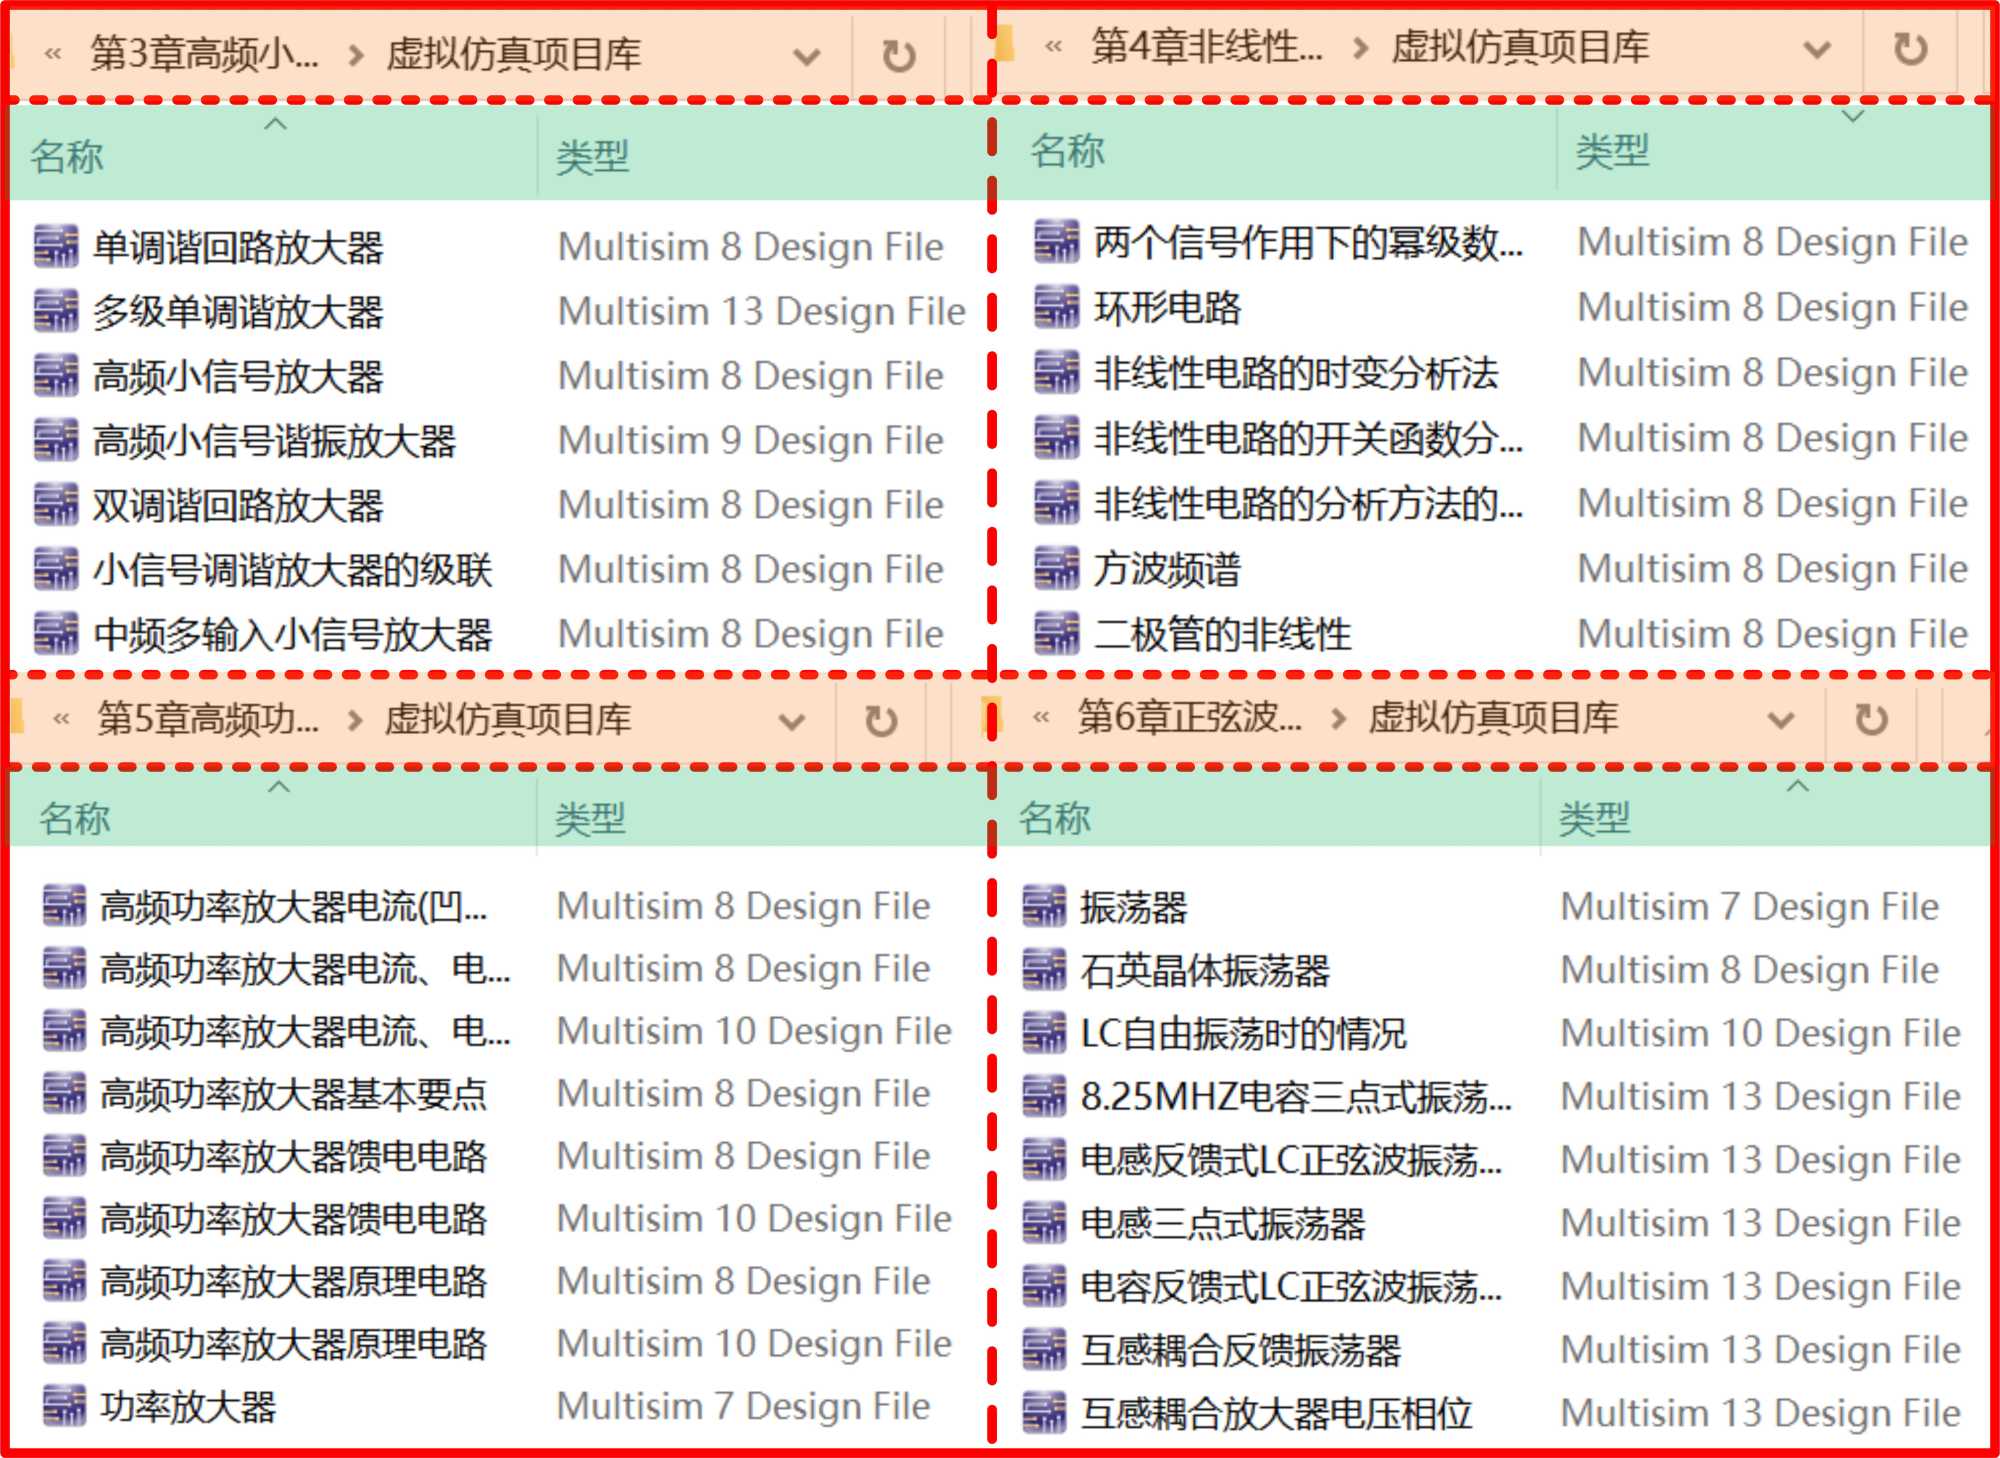This screenshot has width=2000, height=1458.
Task: Click Multisim file icon beside 单调谐回路放大器
Action: 56,247
